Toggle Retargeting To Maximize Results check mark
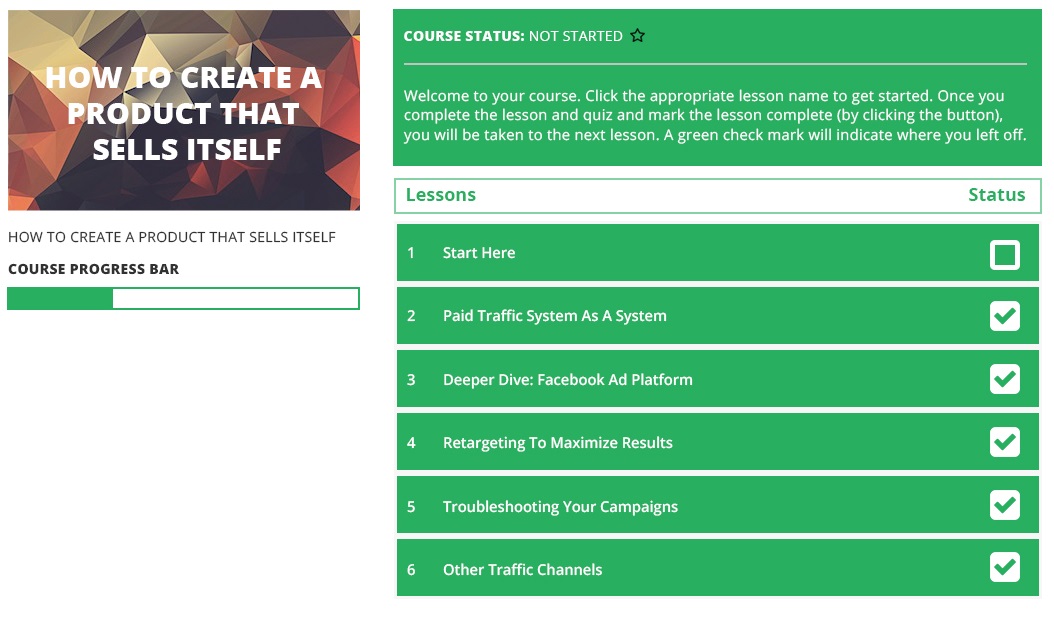Screen dimensions: 1054x618 tap(1004, 443)
